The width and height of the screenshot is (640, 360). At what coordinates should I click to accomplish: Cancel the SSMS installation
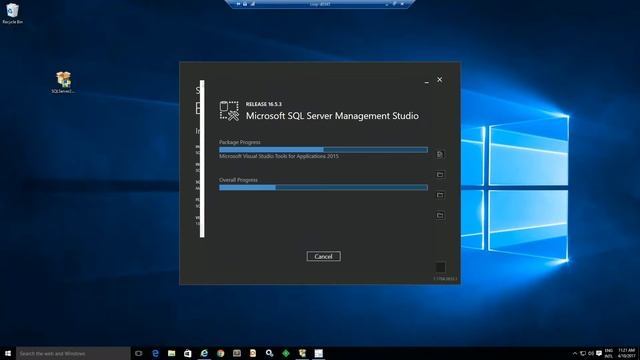point(323,256)
